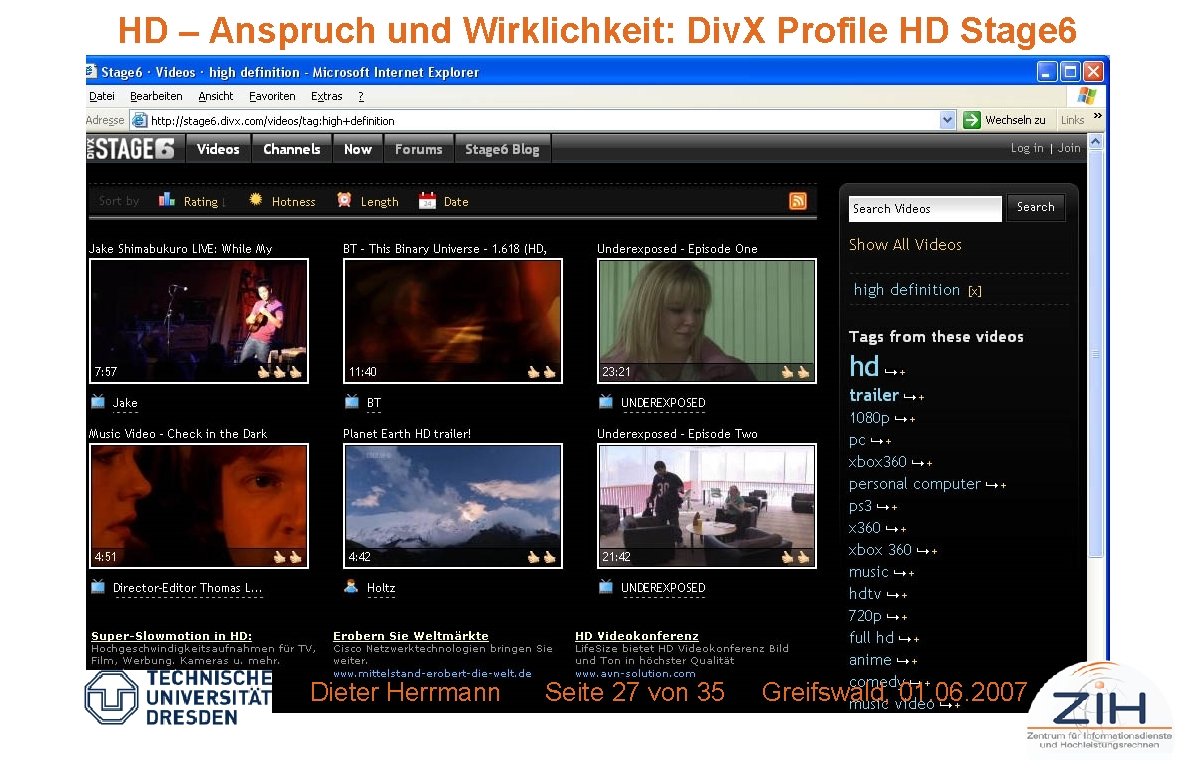The height and width of the screenshot is (768, 1195).
Task: Click the Join link
Action: coord(1068,148)
